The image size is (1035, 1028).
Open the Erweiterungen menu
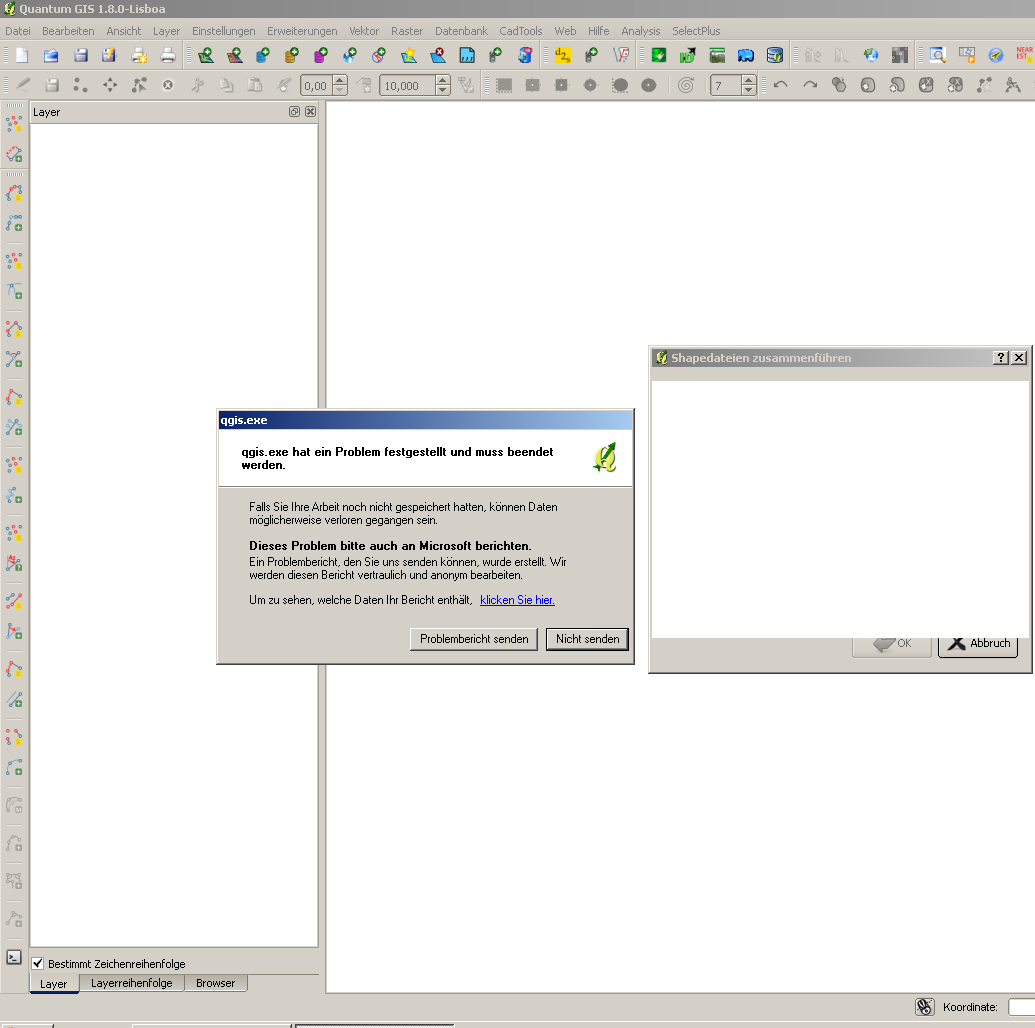(302, 31)
